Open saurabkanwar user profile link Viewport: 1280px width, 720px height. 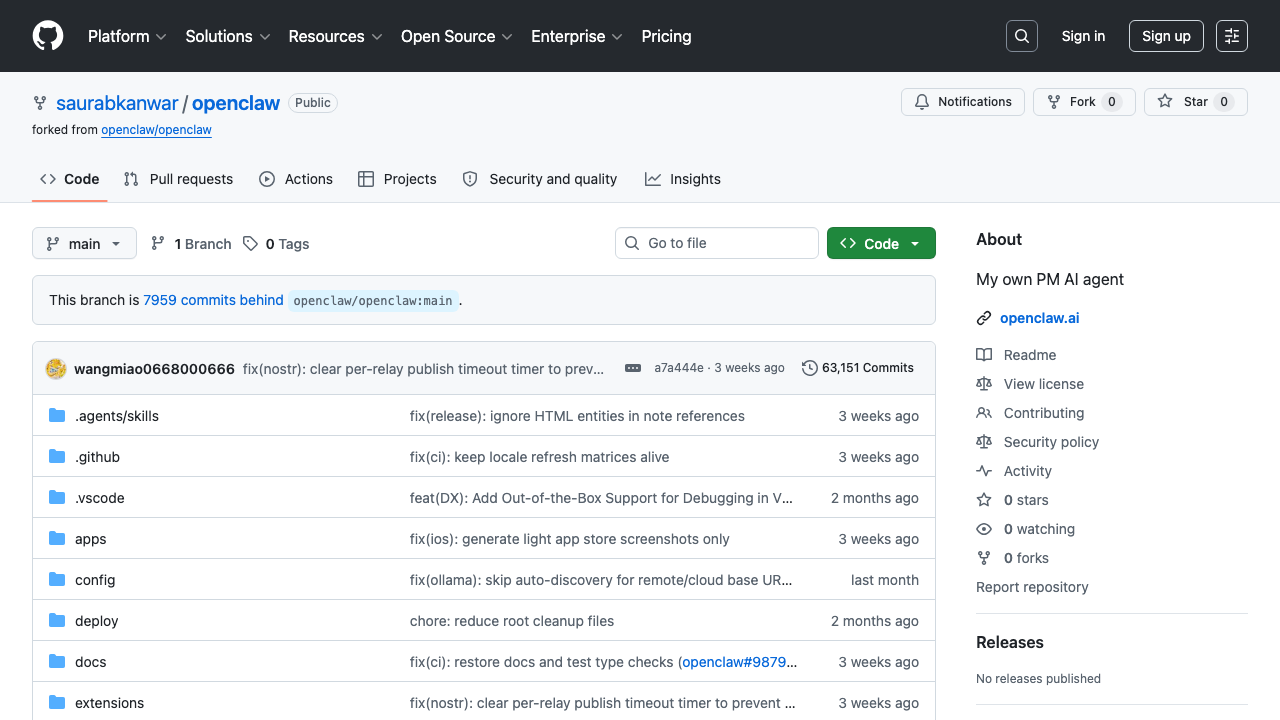tap(117, 103)
